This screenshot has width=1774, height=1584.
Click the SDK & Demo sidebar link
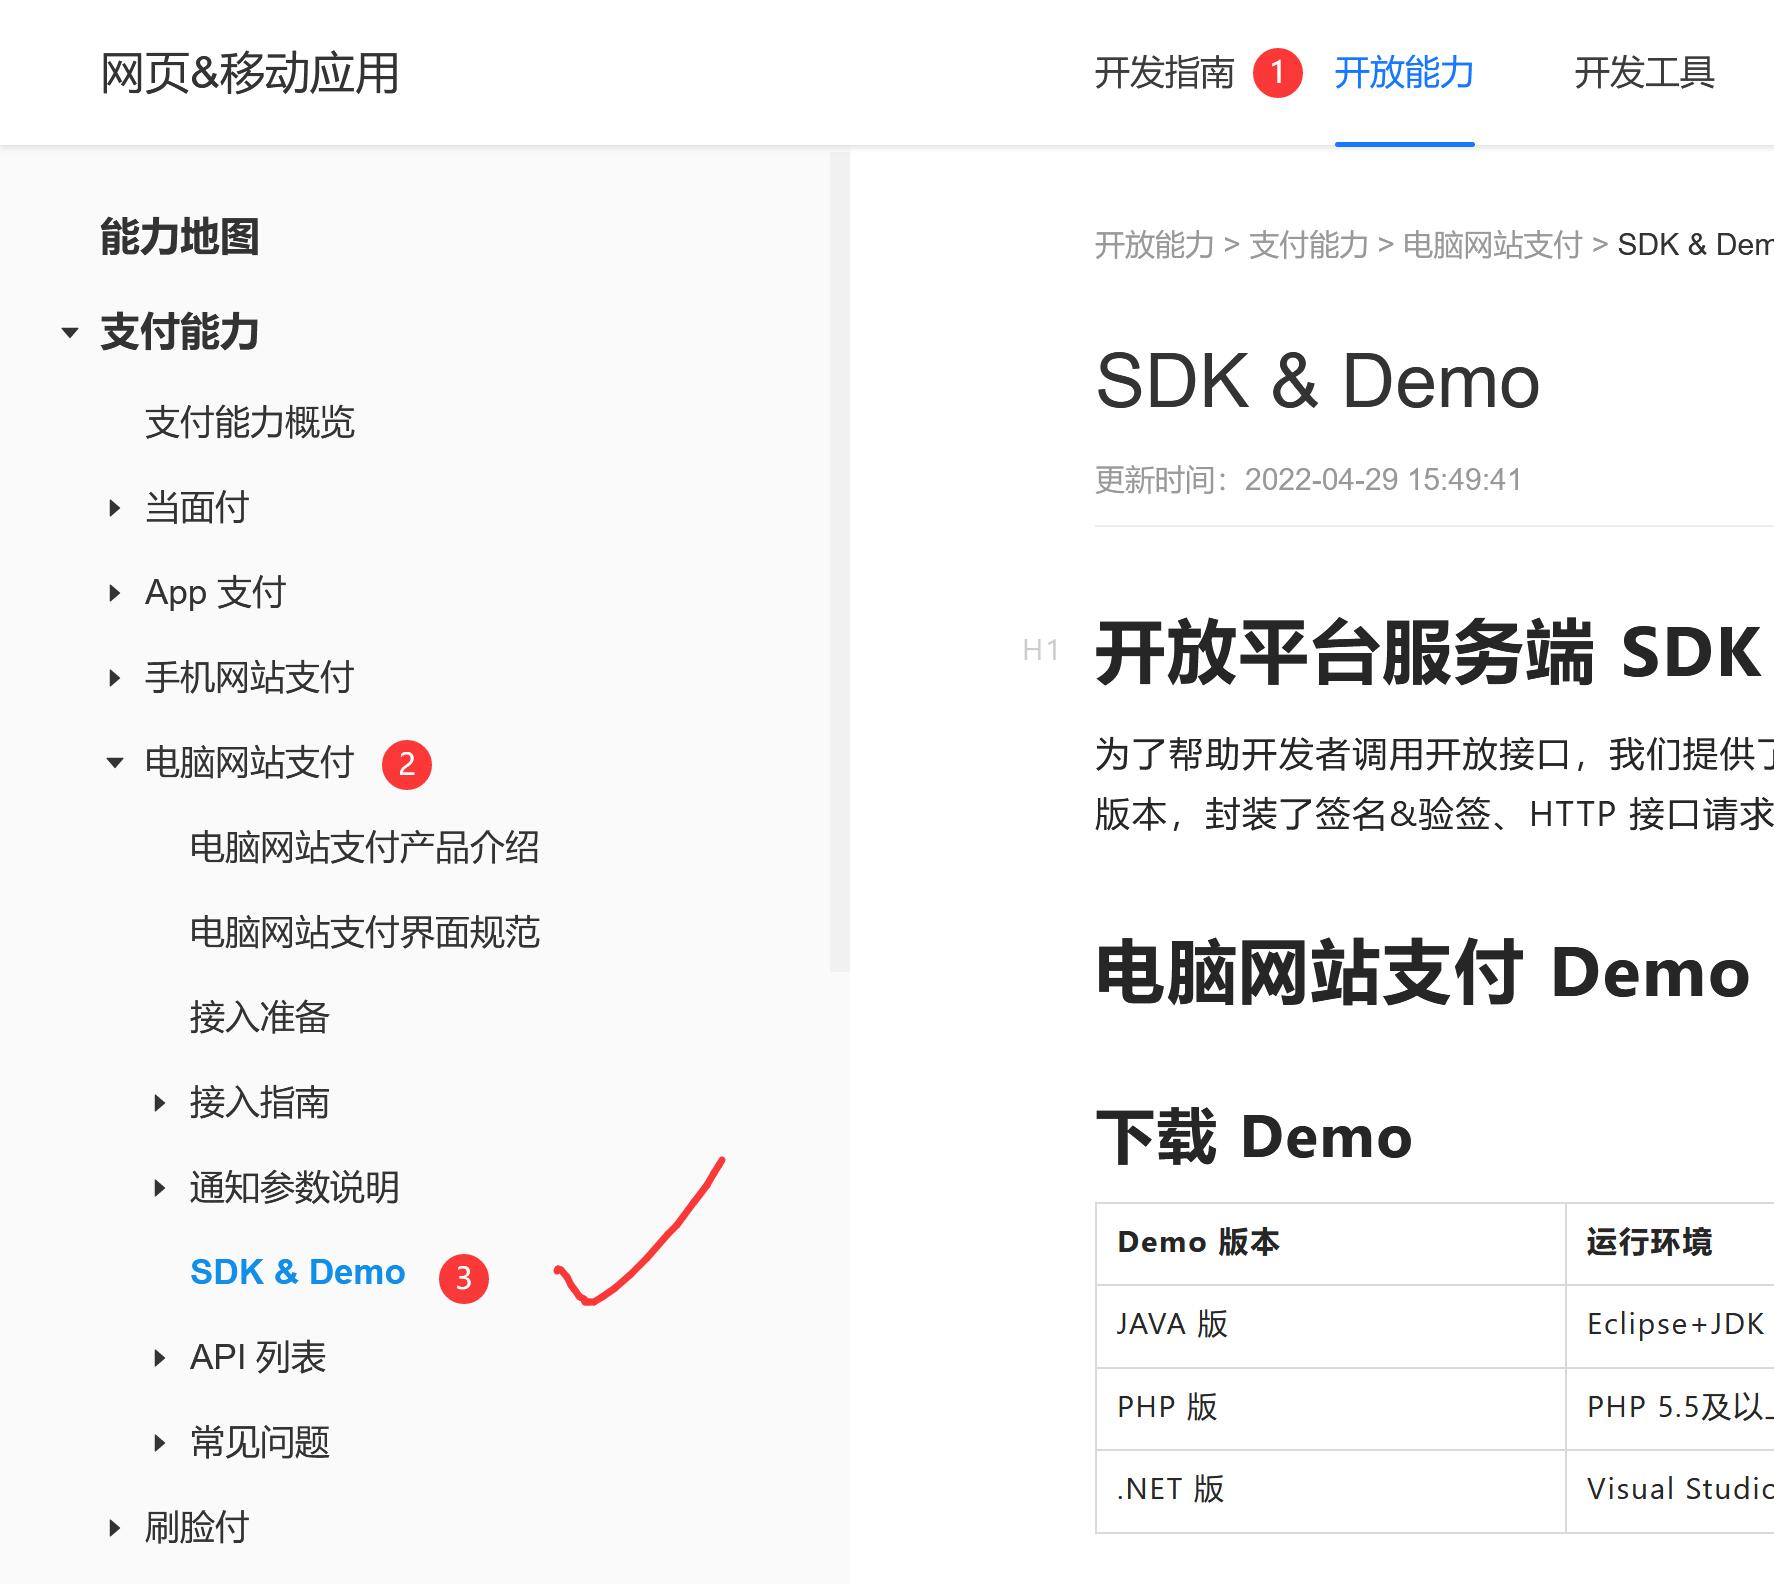[297, 1272]
